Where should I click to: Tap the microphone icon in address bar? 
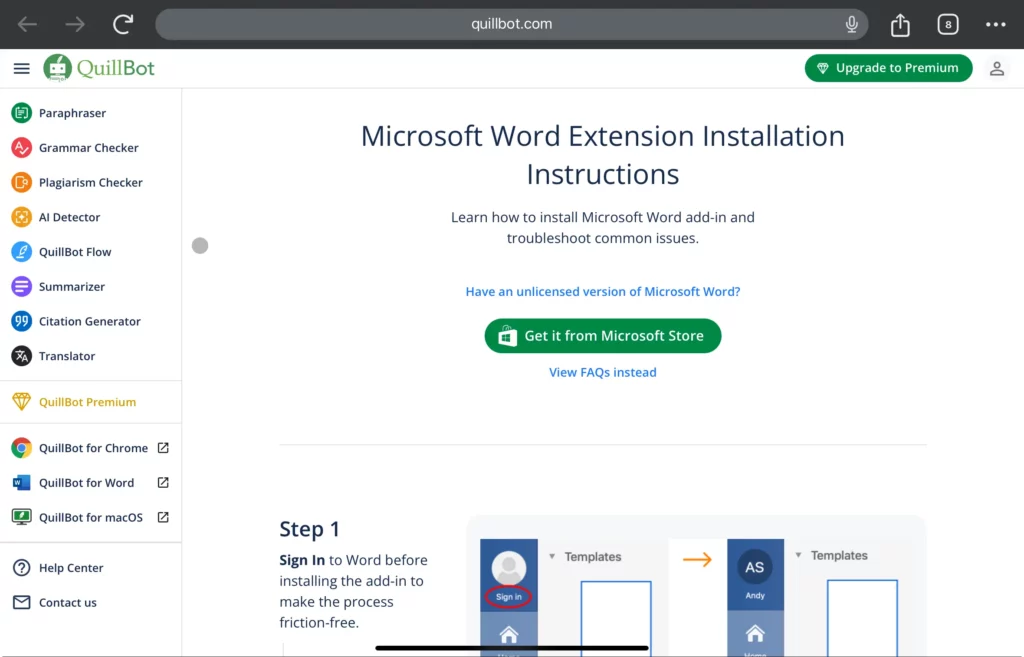(852, 24)
